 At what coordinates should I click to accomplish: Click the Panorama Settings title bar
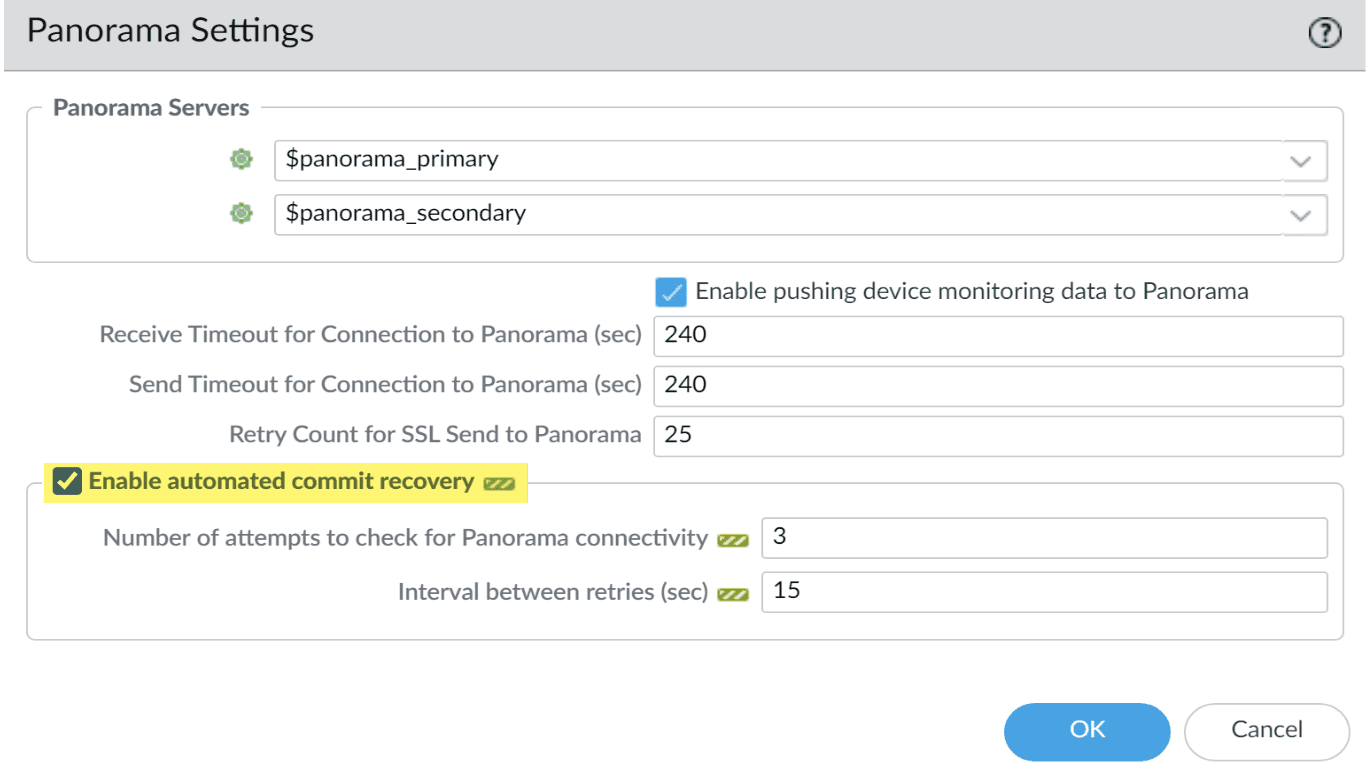(684, 35)
